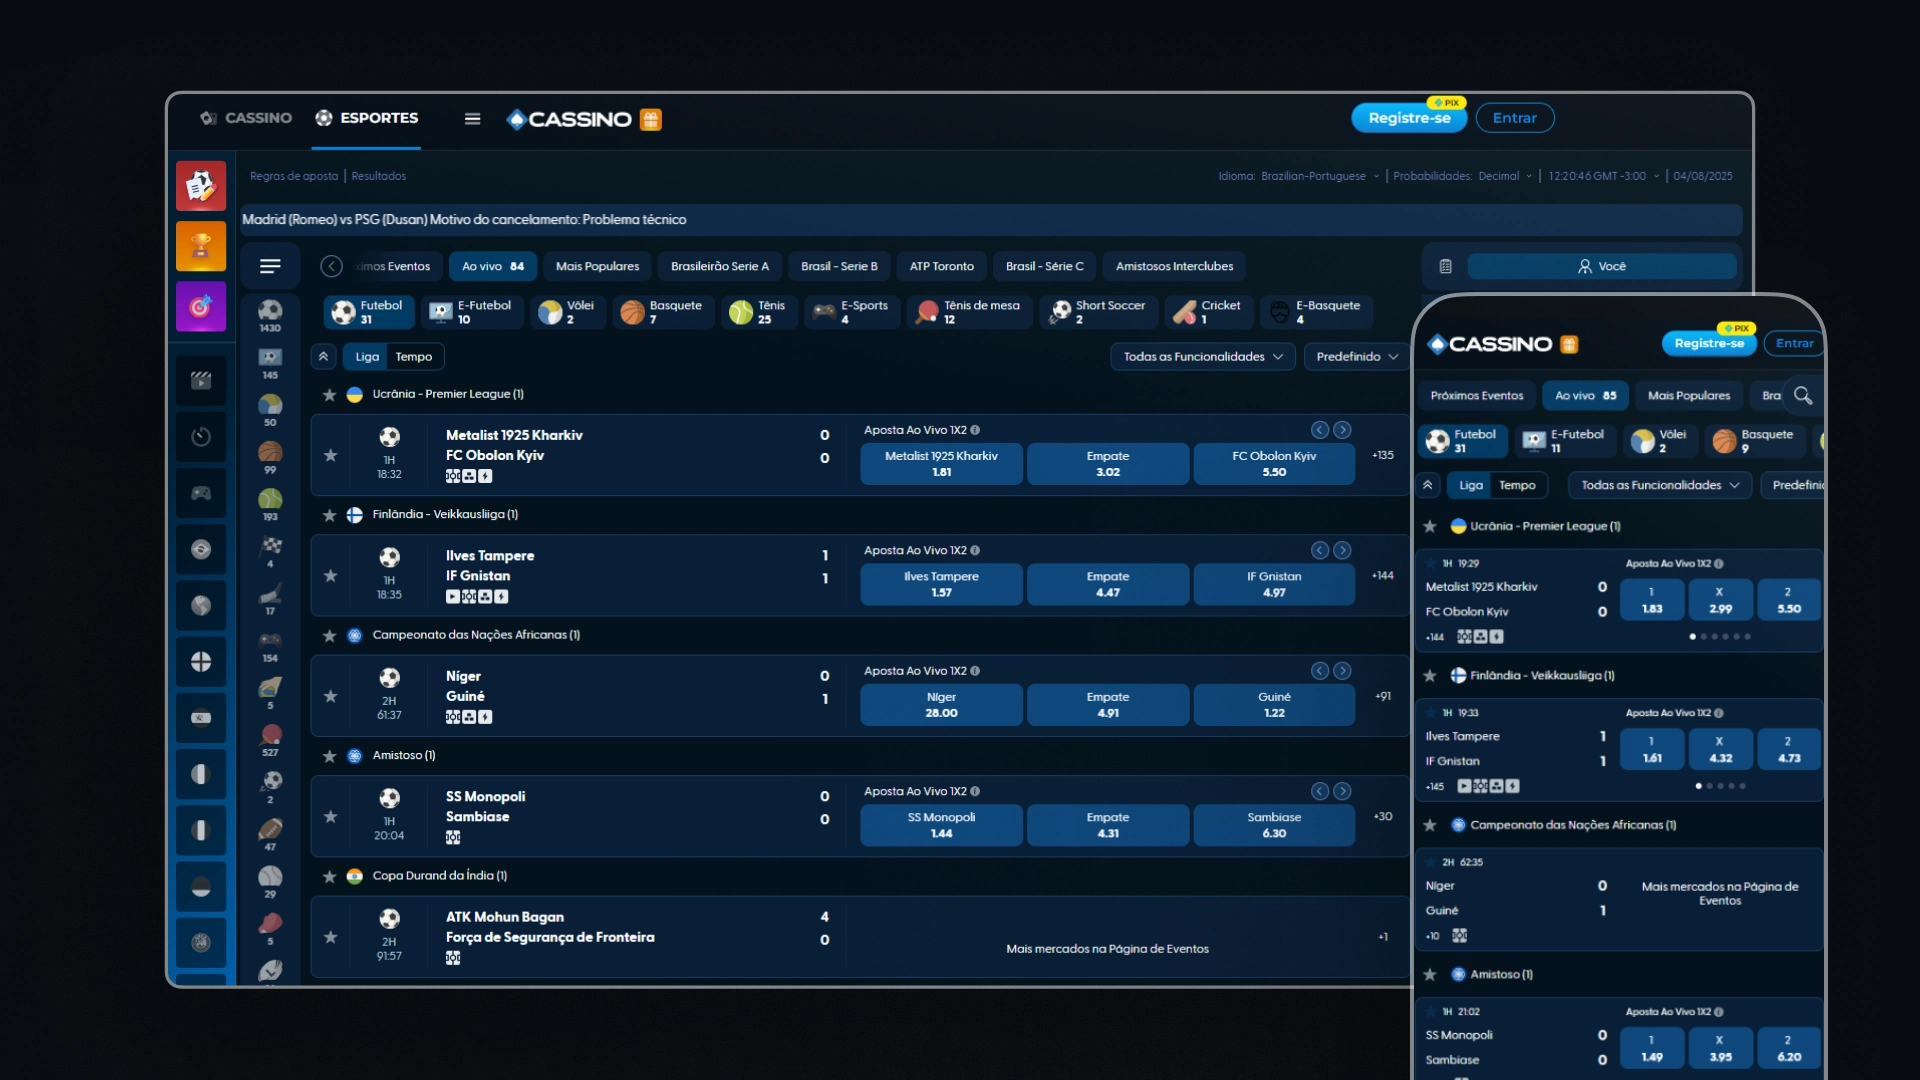The height and width of the screenshot is (1080, 1920).
Task: Favorite the Finlândia Veikkausliiga league star
Action: click(329, 515)
